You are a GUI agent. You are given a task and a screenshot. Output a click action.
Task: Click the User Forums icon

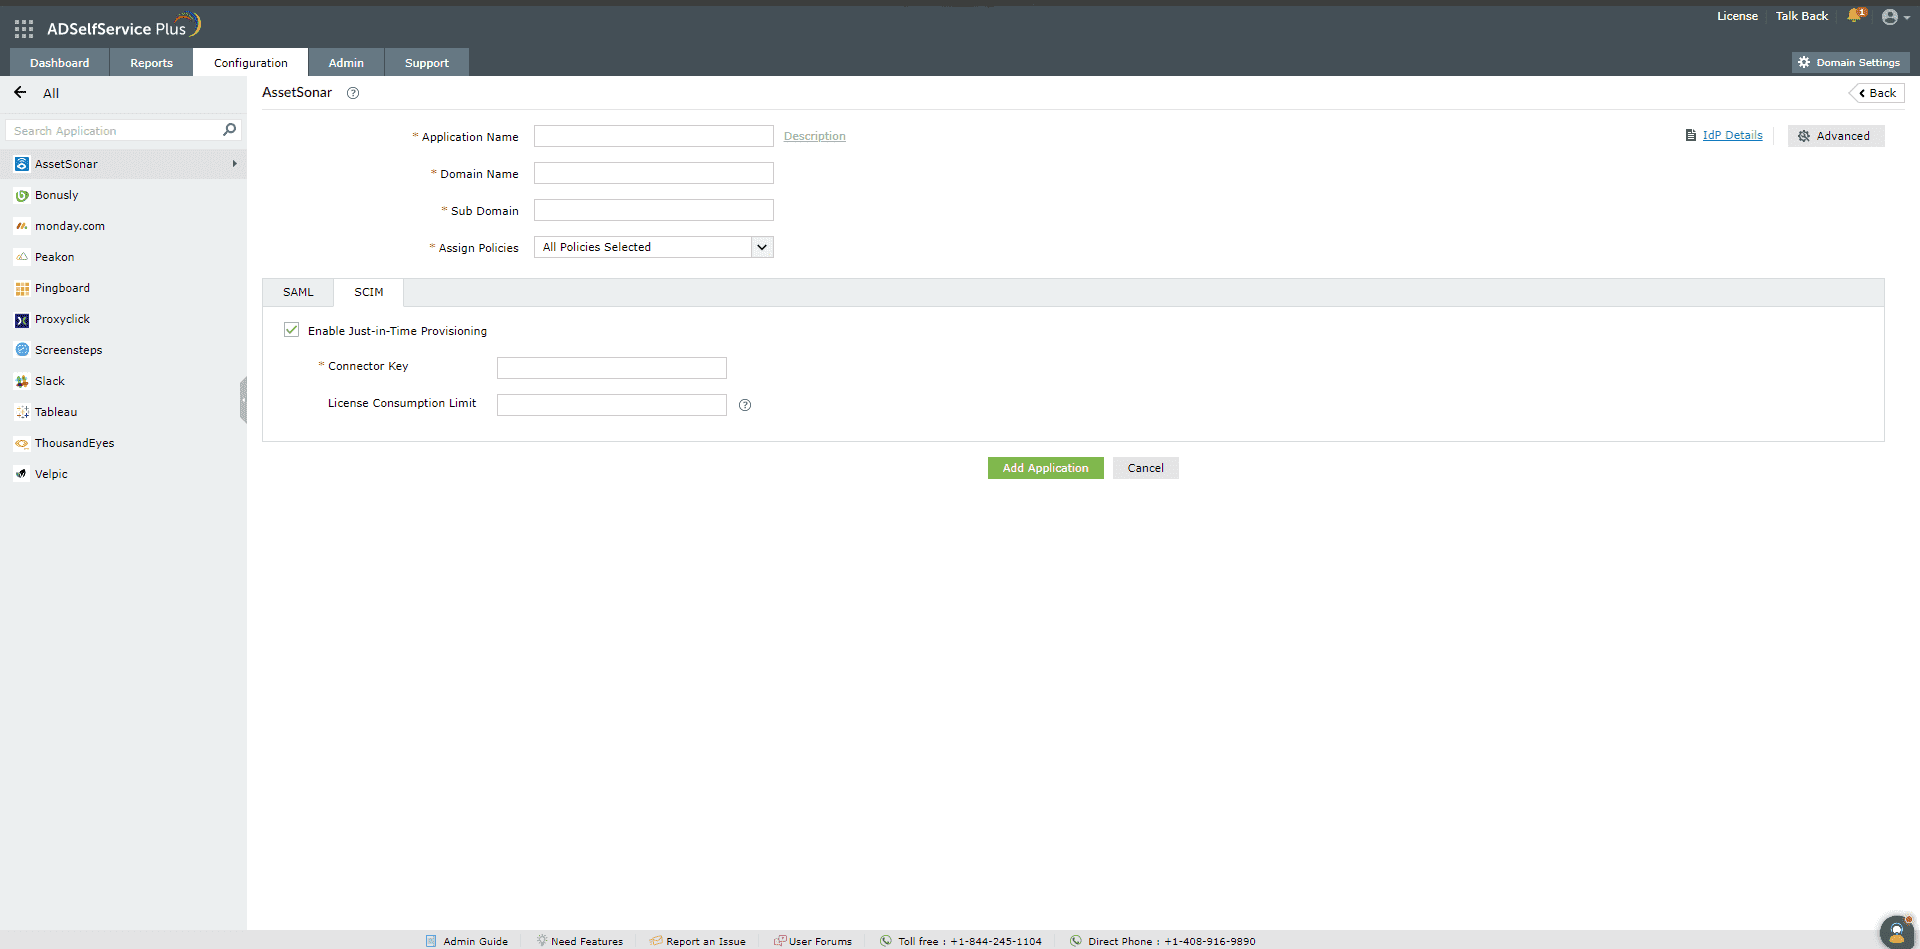coord(780,941)
